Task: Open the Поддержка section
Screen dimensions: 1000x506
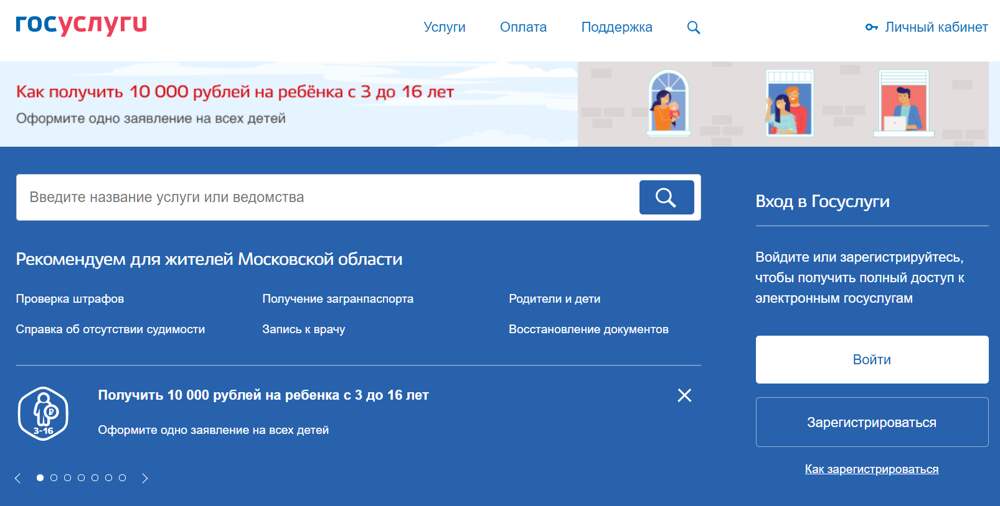Action: pyautogui.click(x=616, y=27)
